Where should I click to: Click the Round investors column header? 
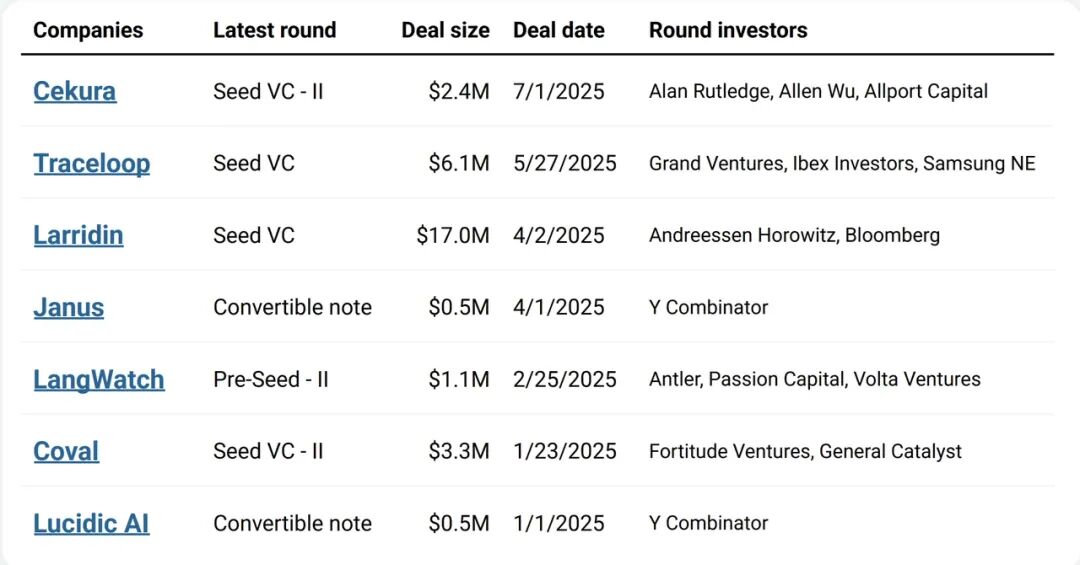coord(728,30)
